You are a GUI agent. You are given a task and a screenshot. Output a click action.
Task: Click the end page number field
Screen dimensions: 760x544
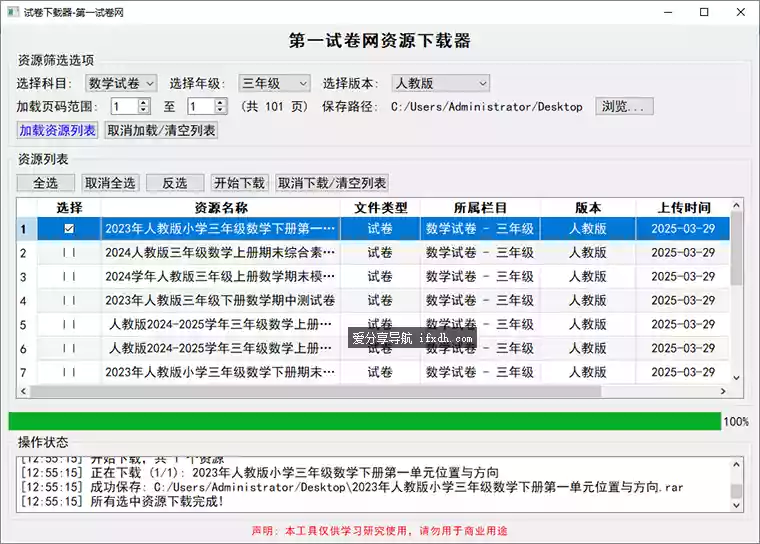pos(202,106)
